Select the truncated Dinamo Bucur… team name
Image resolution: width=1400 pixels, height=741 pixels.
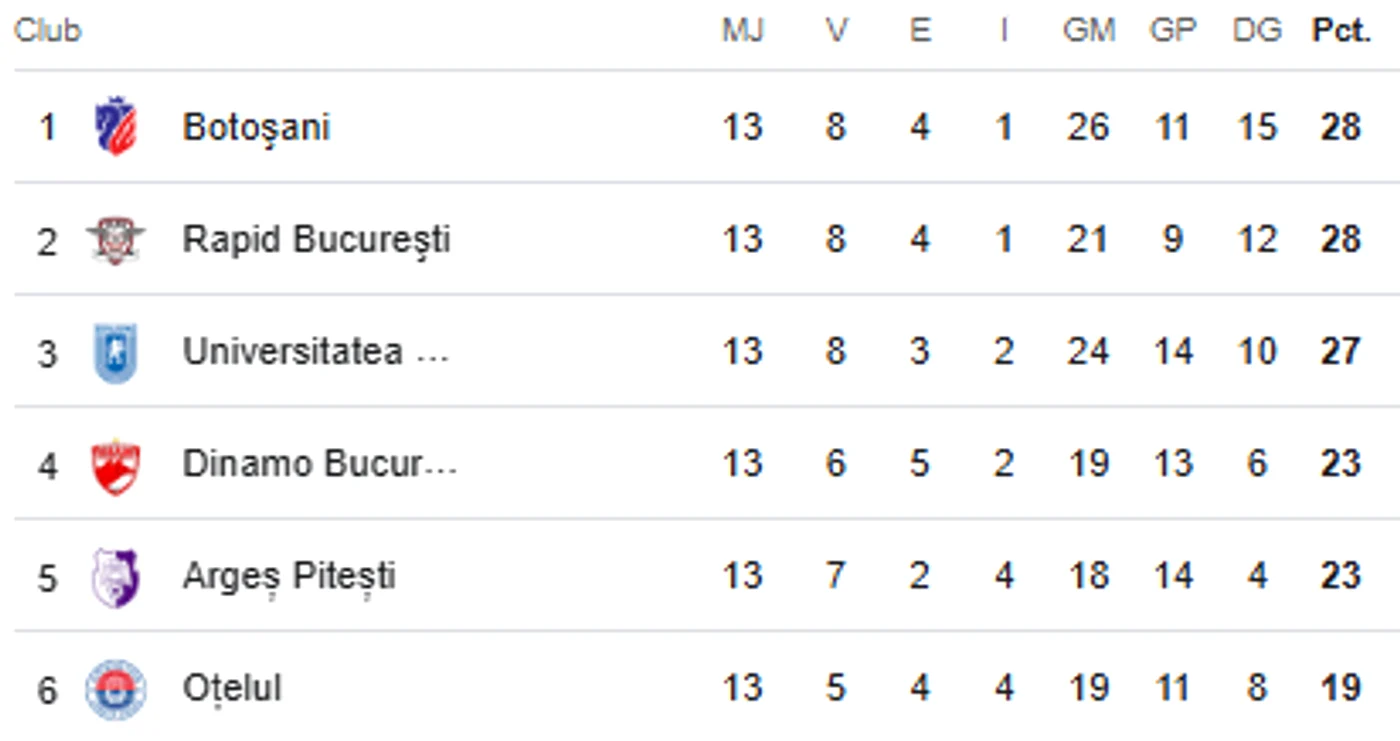[320, 464]
